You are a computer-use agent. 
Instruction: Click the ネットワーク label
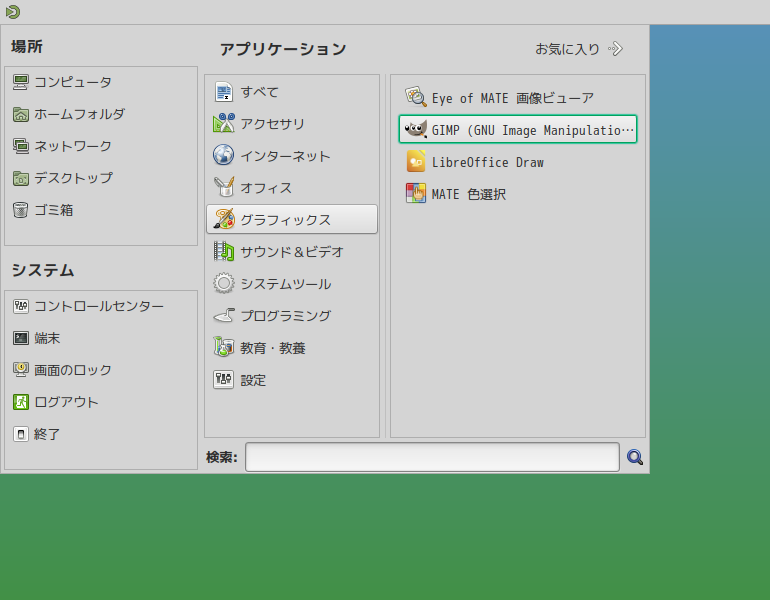pos(73,146)
